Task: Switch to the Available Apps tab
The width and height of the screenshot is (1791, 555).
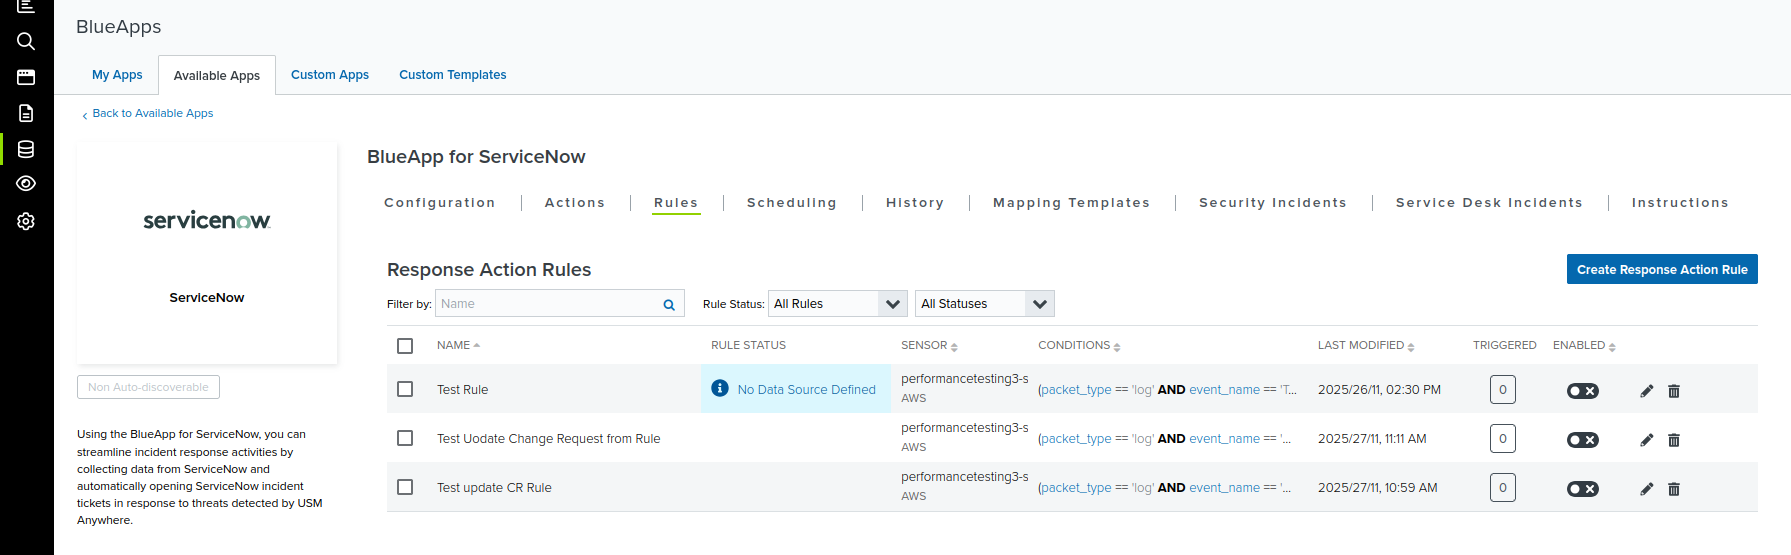Action: pyautogui.click(x=217, y=76)
